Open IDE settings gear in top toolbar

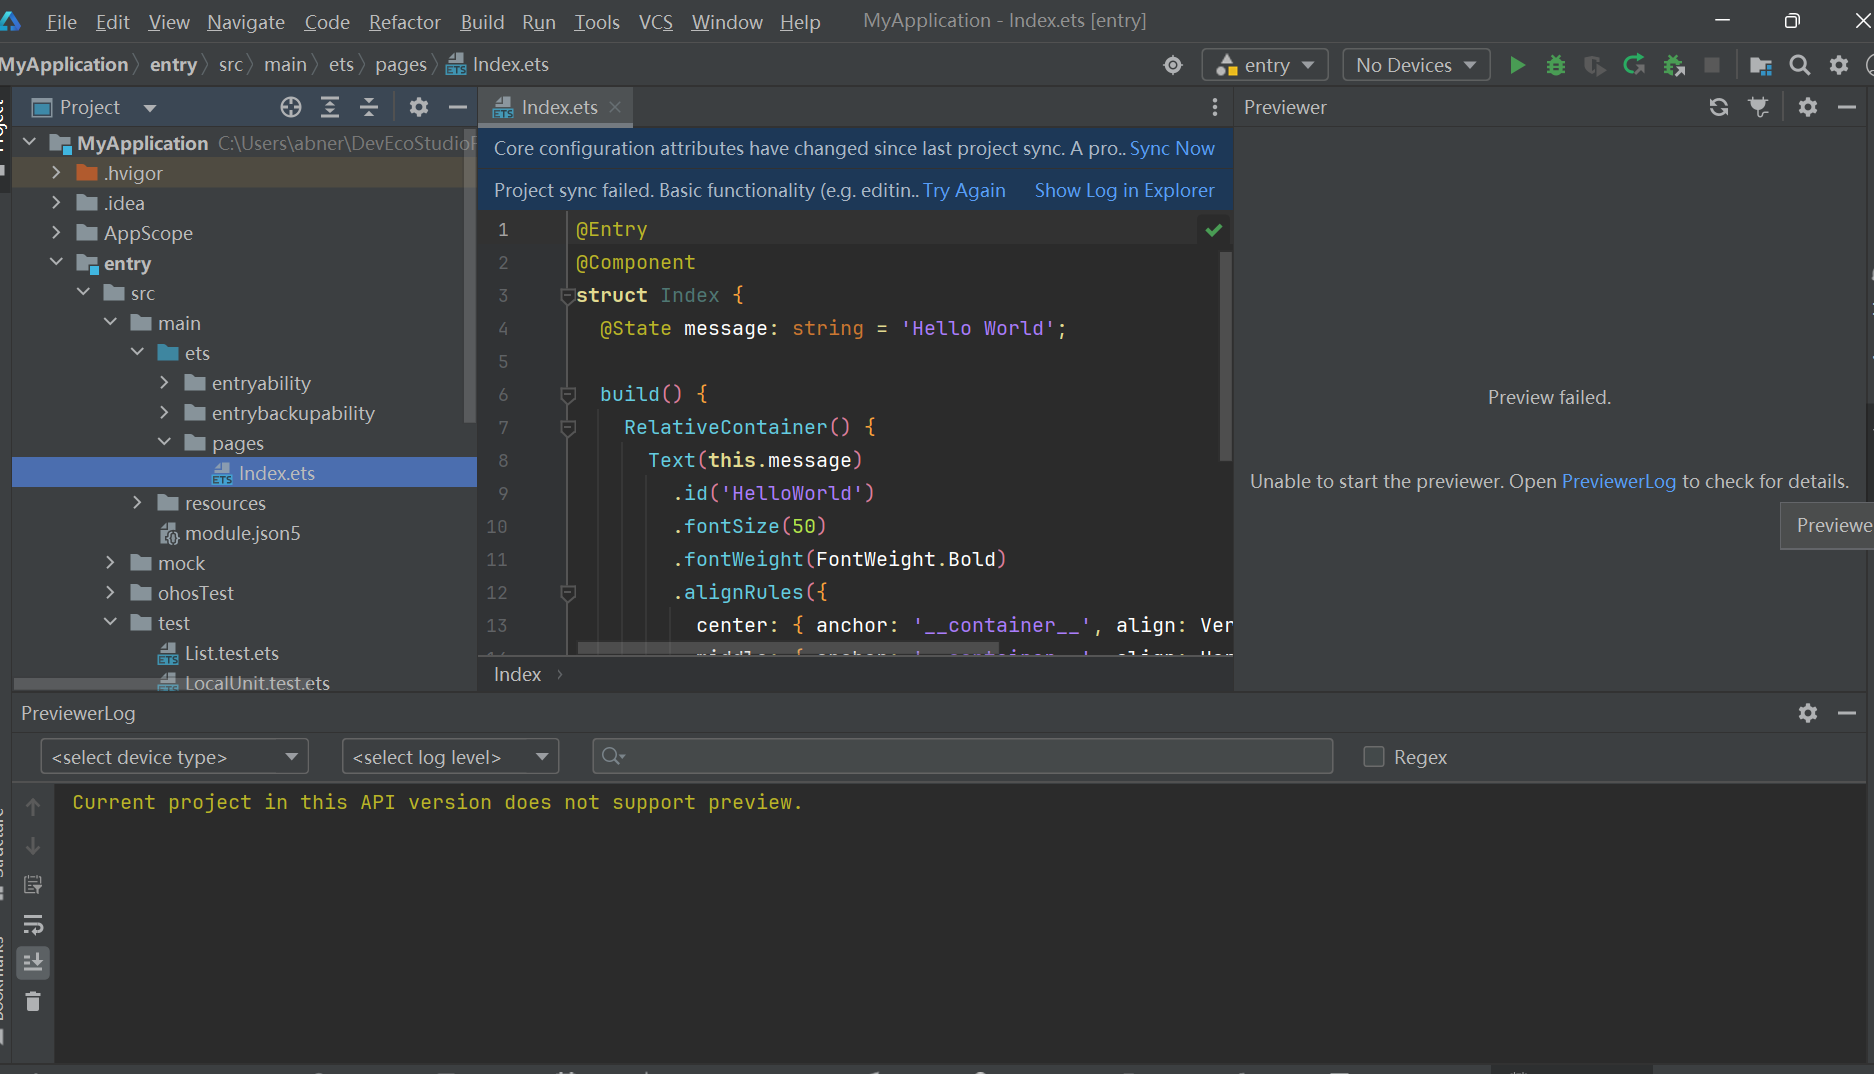(1838, 65)
